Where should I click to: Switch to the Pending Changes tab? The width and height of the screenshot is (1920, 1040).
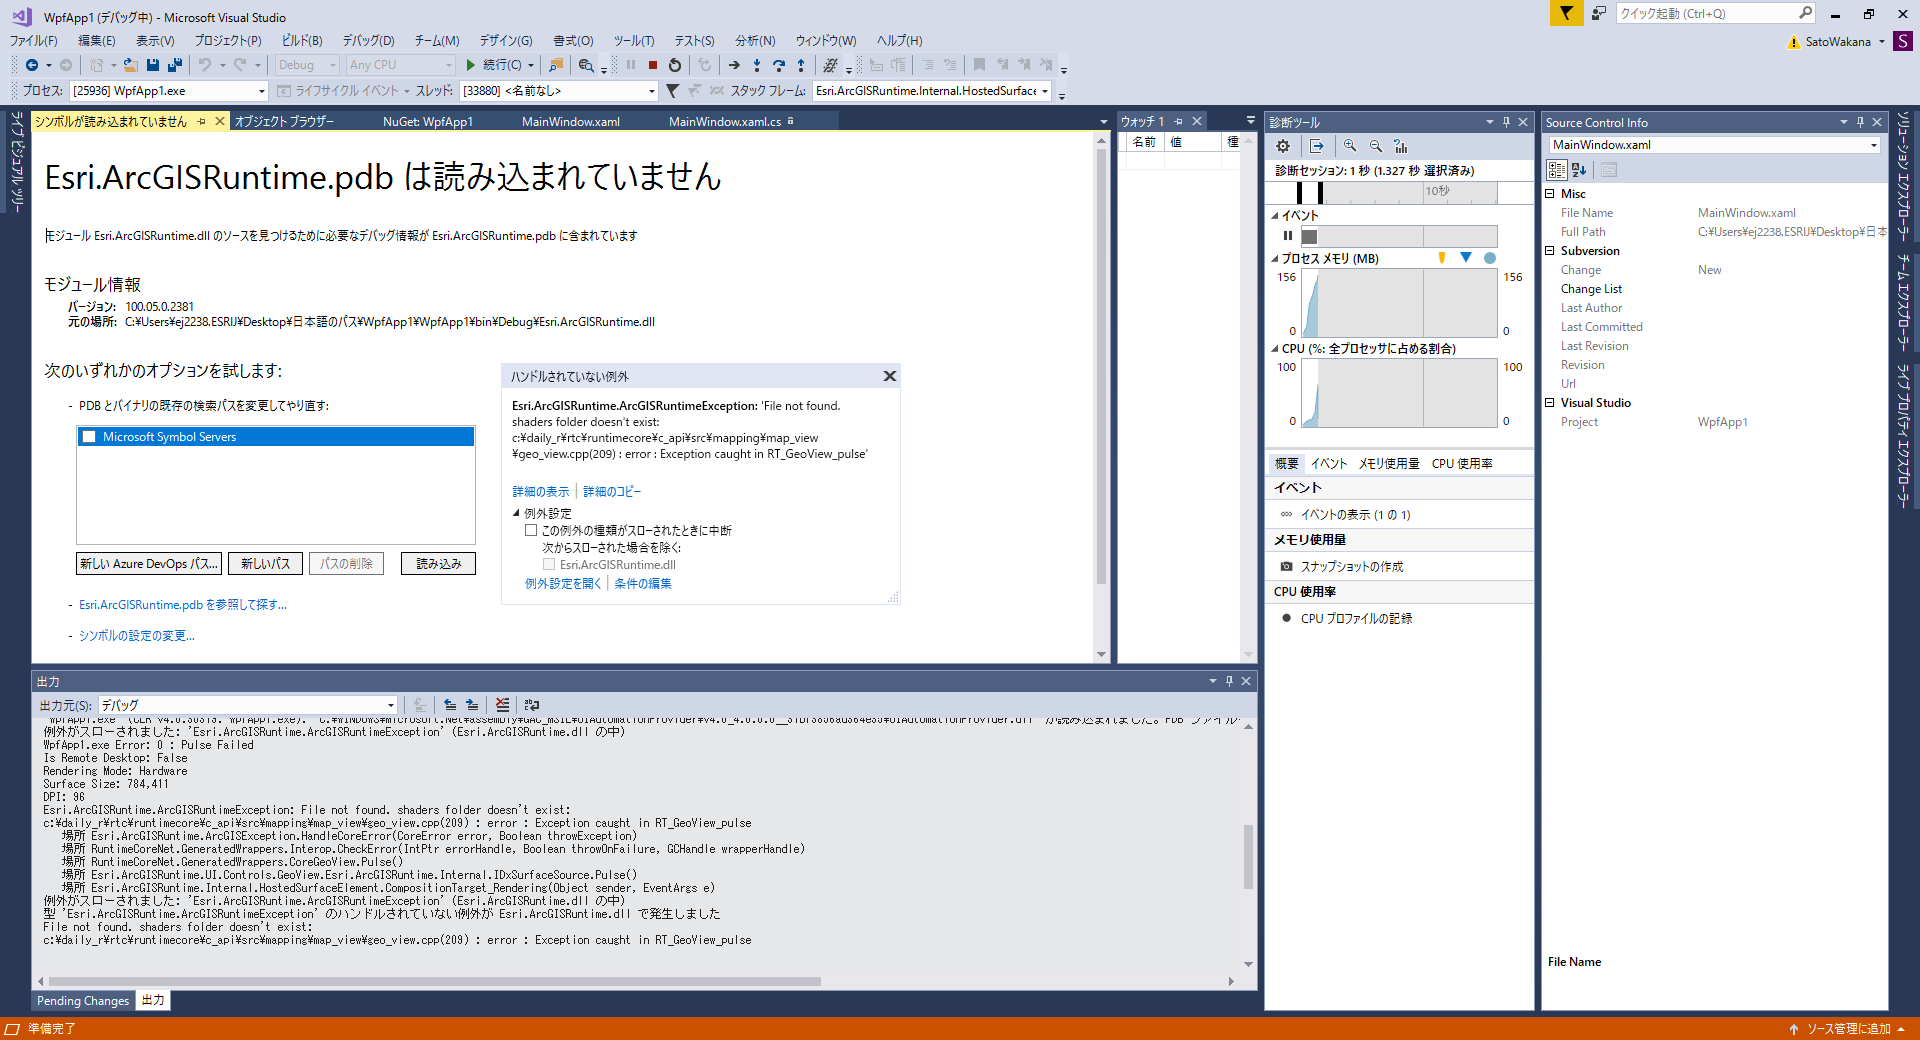pos(83,1001)
